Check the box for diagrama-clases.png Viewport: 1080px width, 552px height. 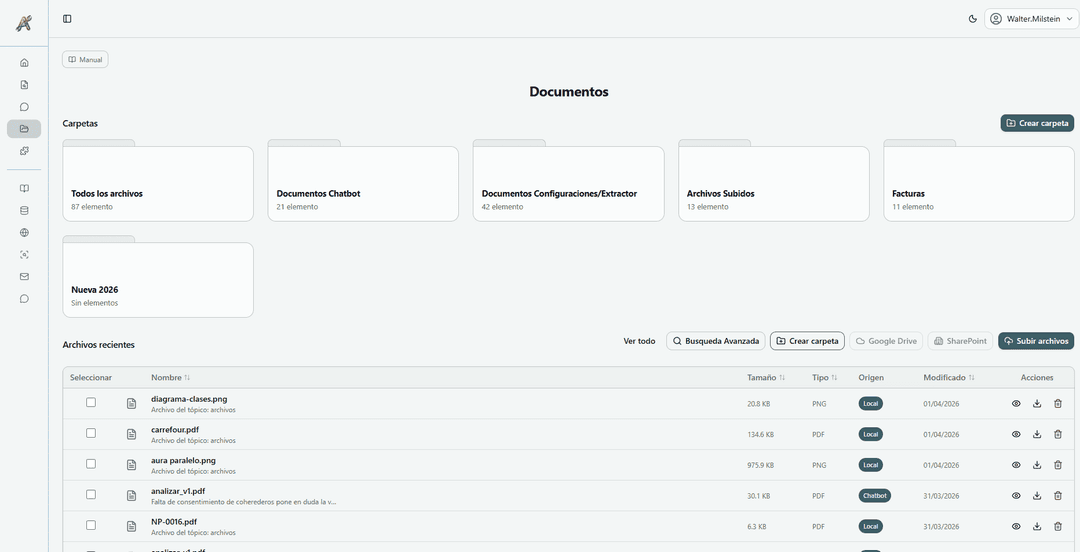coord(91,402)
